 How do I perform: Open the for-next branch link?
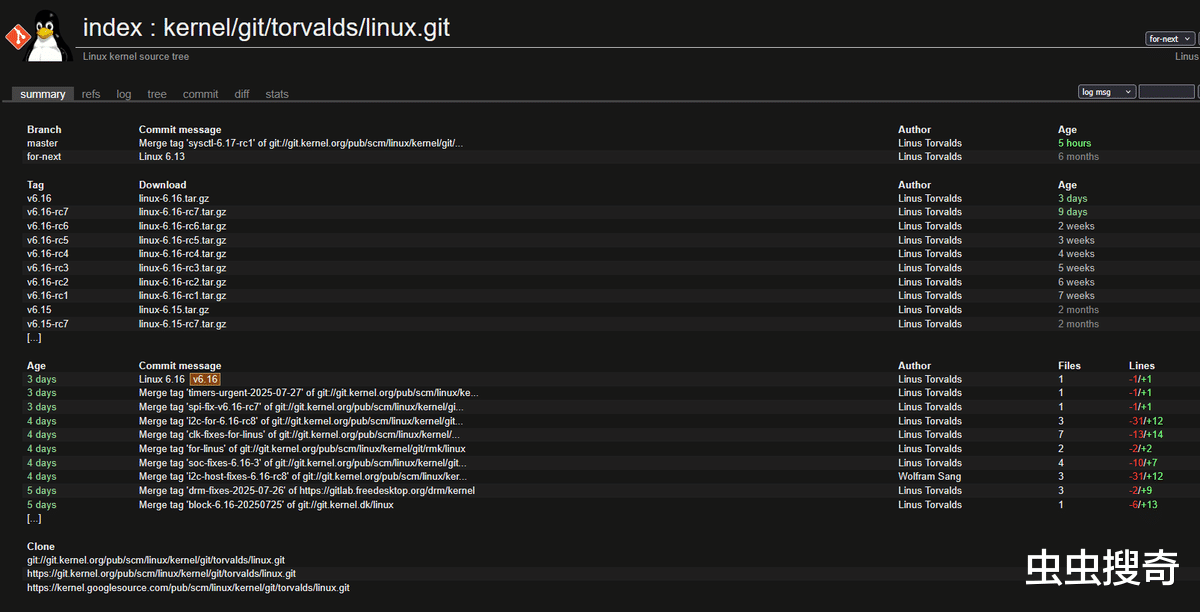click(44, 157)
